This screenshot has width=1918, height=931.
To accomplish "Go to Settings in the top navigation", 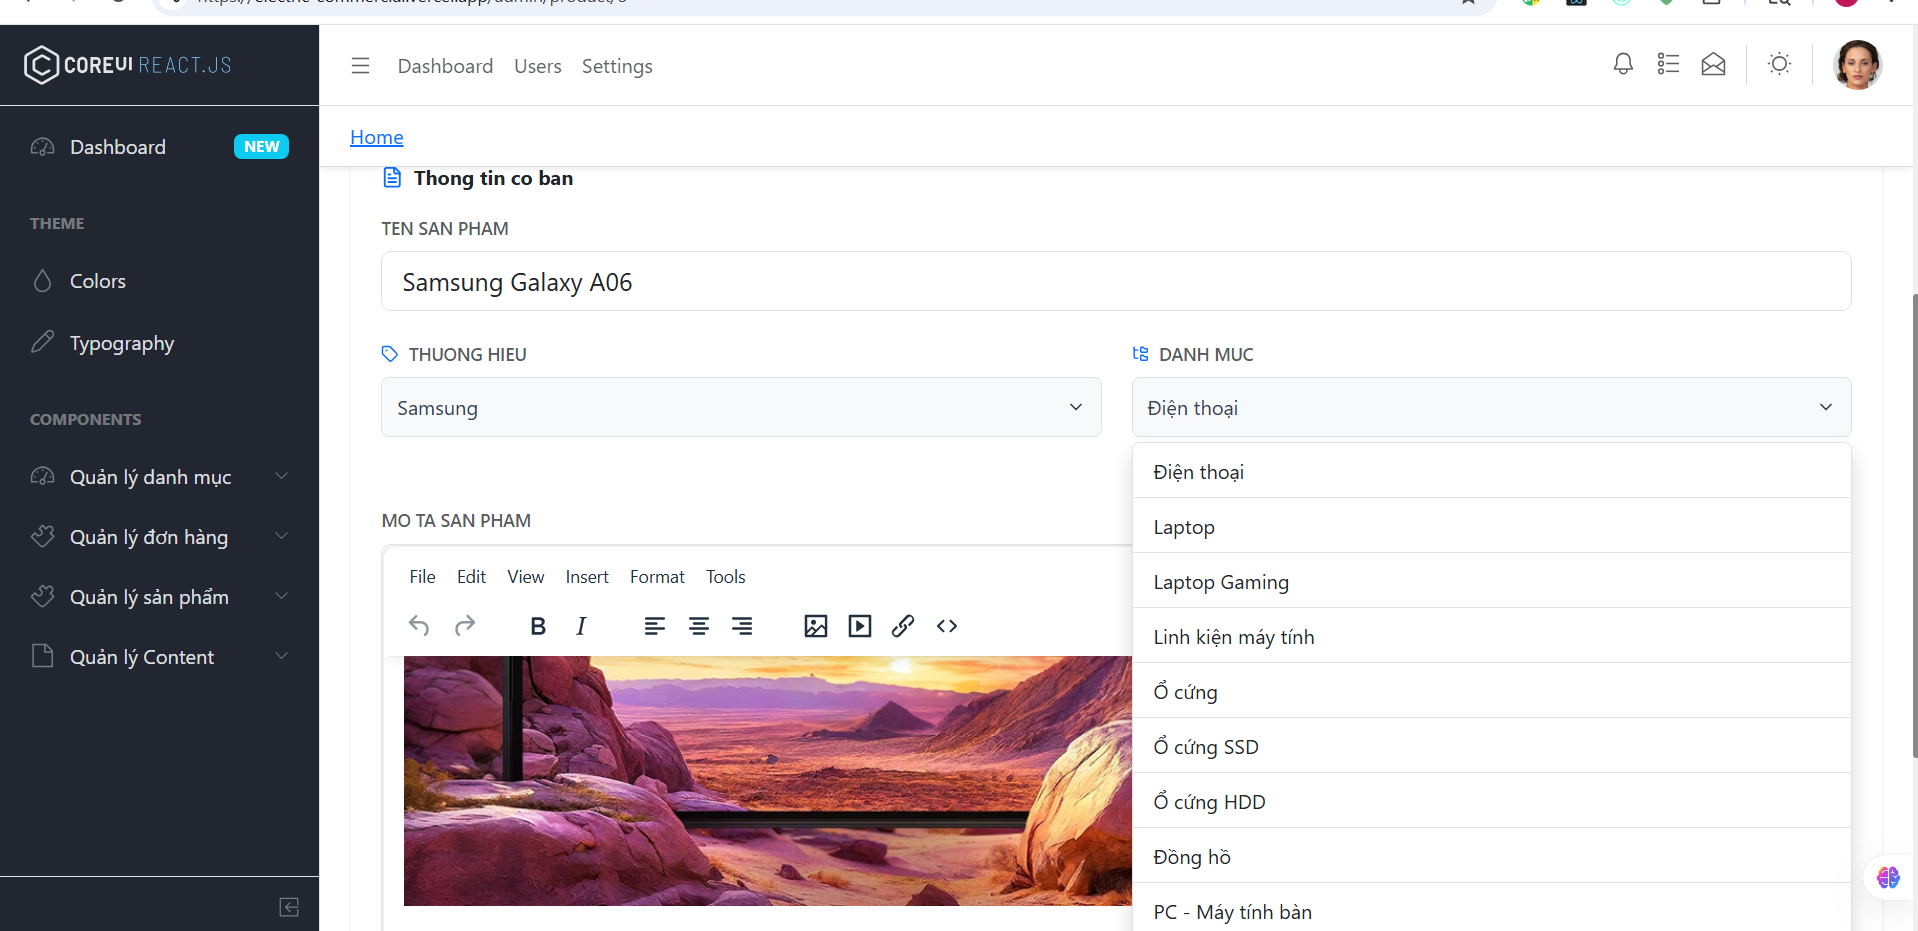I will (617, 66).
